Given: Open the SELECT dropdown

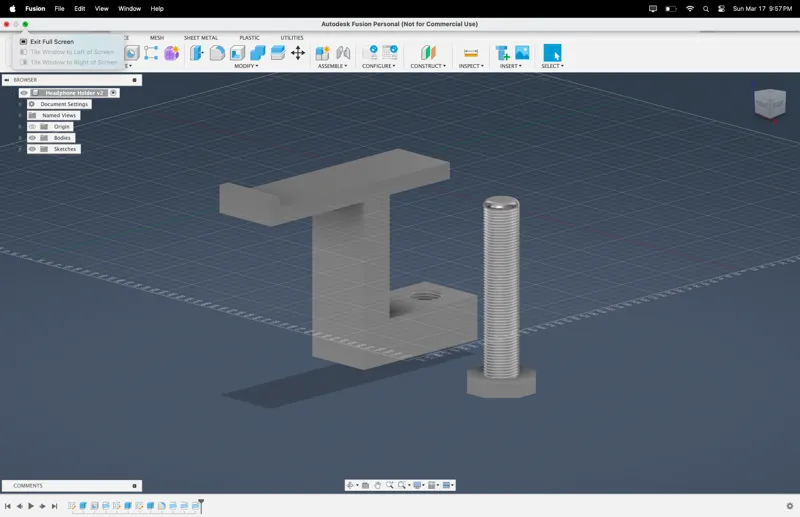Looking at the screenshot, I should (x=553, y=66).
